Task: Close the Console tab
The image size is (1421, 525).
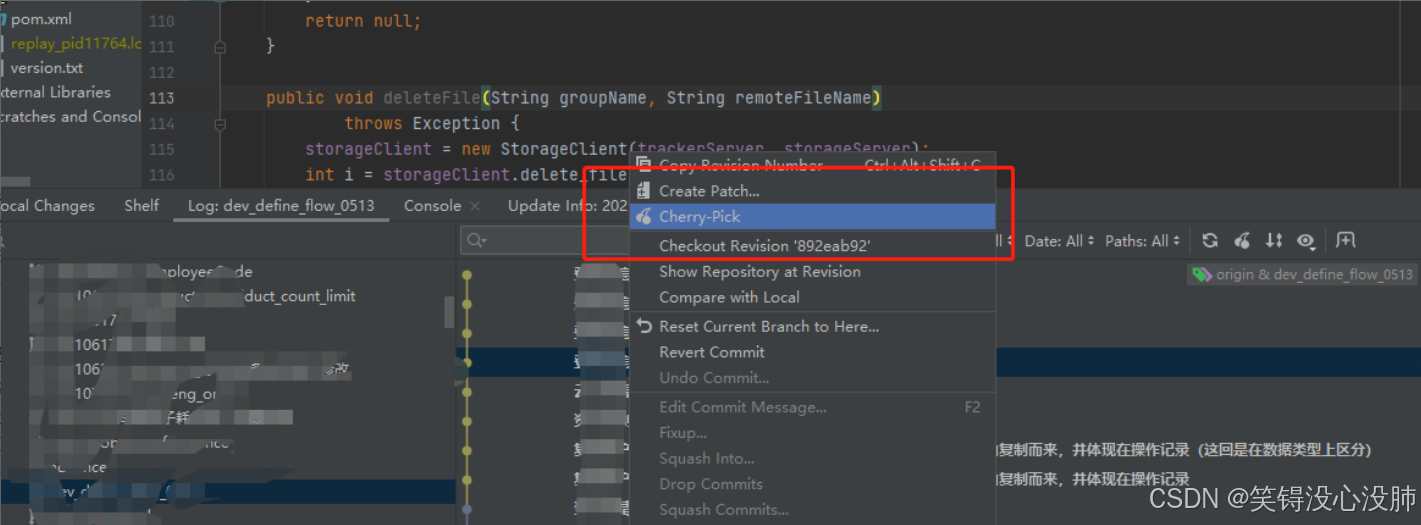Action: coord(475,206)
